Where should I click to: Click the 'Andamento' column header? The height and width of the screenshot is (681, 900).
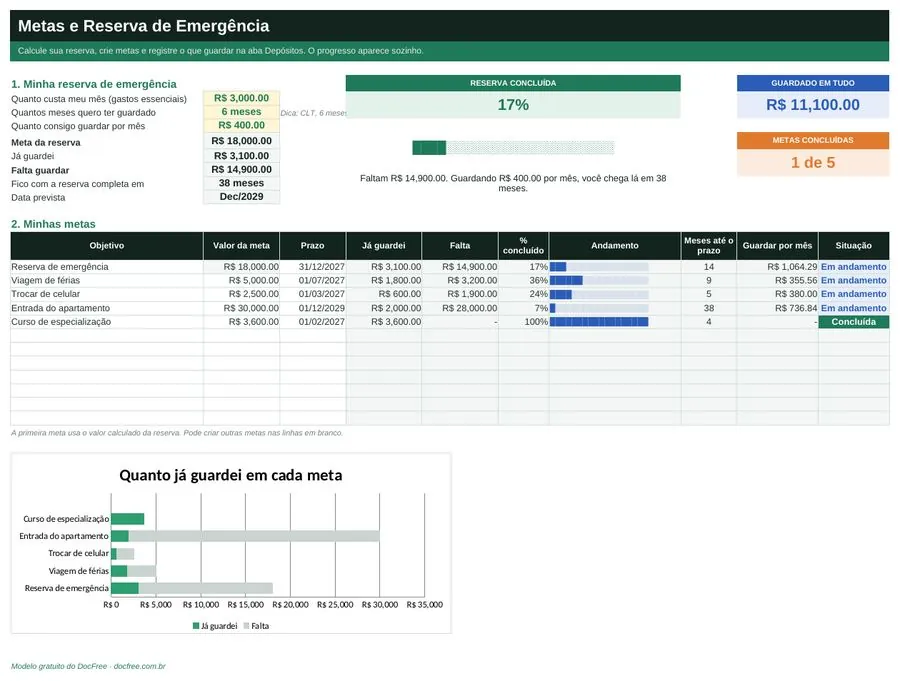615,246
